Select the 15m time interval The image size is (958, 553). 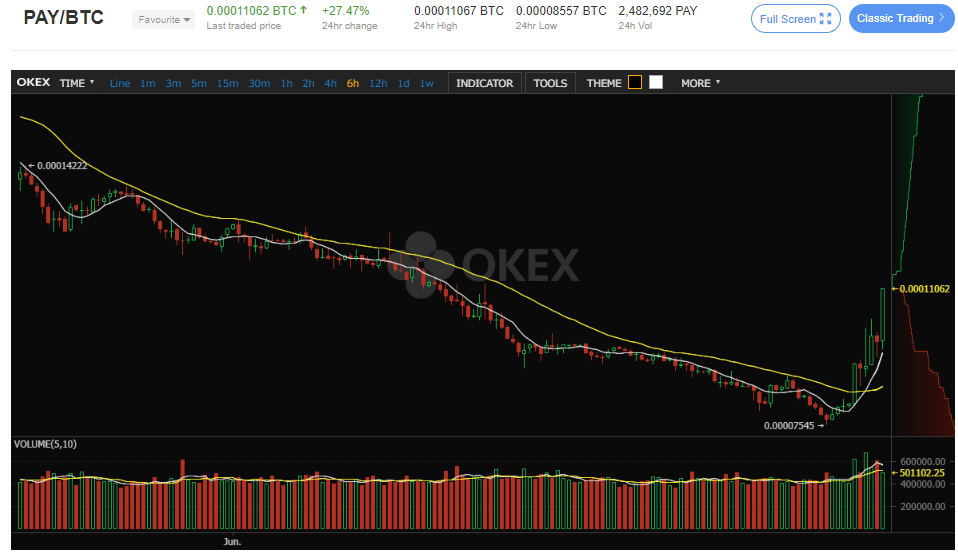click(227, 83)
